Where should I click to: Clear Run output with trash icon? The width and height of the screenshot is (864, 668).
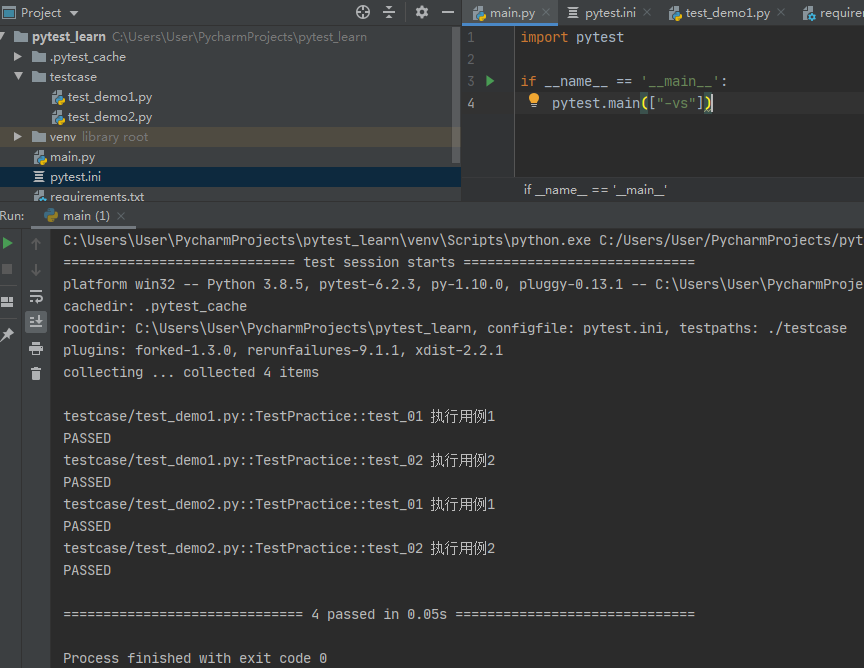click(x=36, y=374)
